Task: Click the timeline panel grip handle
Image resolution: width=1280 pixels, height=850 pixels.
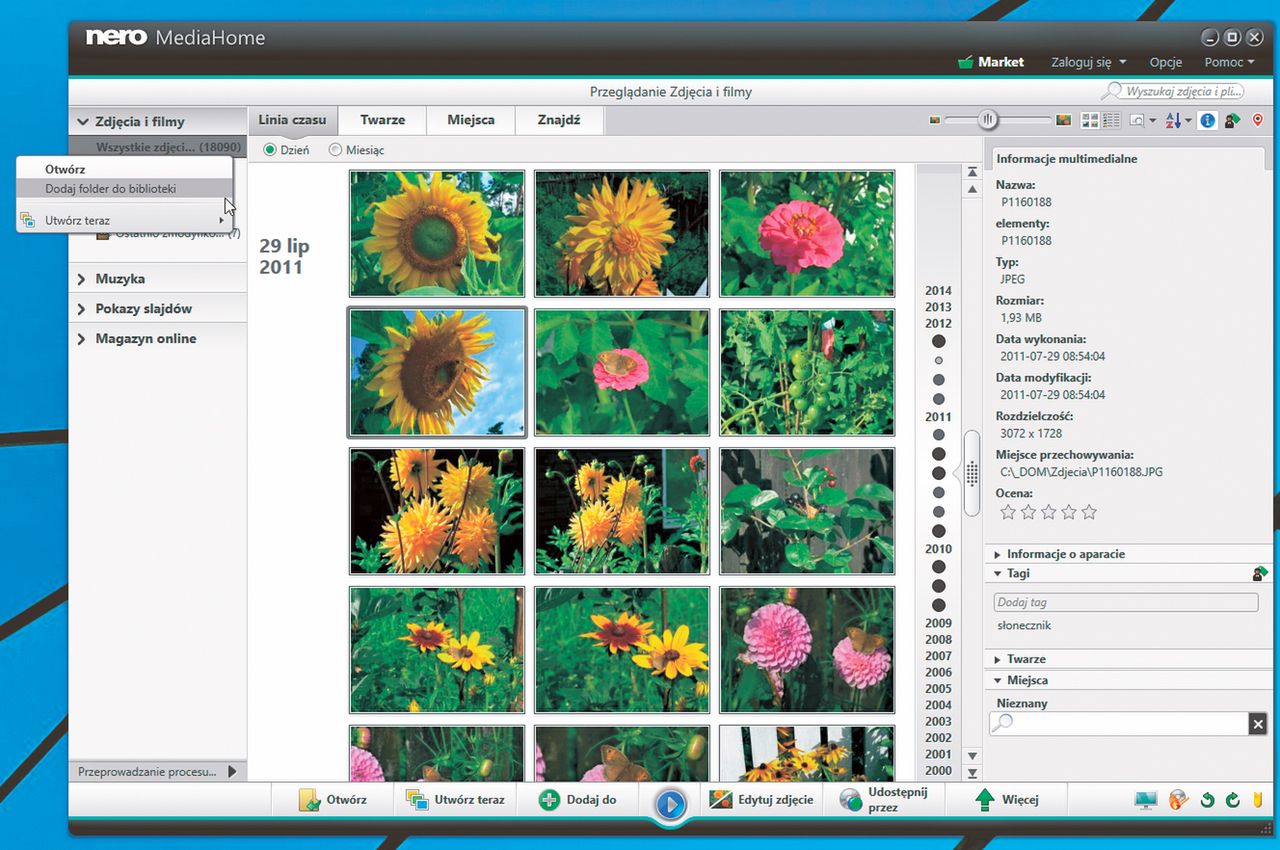Action: tap(972, 474)
